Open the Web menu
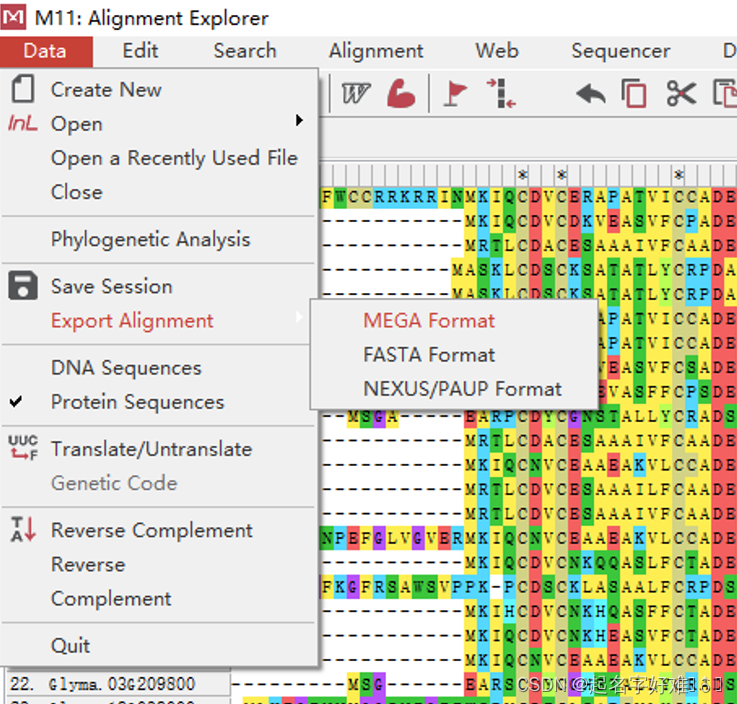 pyautogui.click(x=497, y=51)
